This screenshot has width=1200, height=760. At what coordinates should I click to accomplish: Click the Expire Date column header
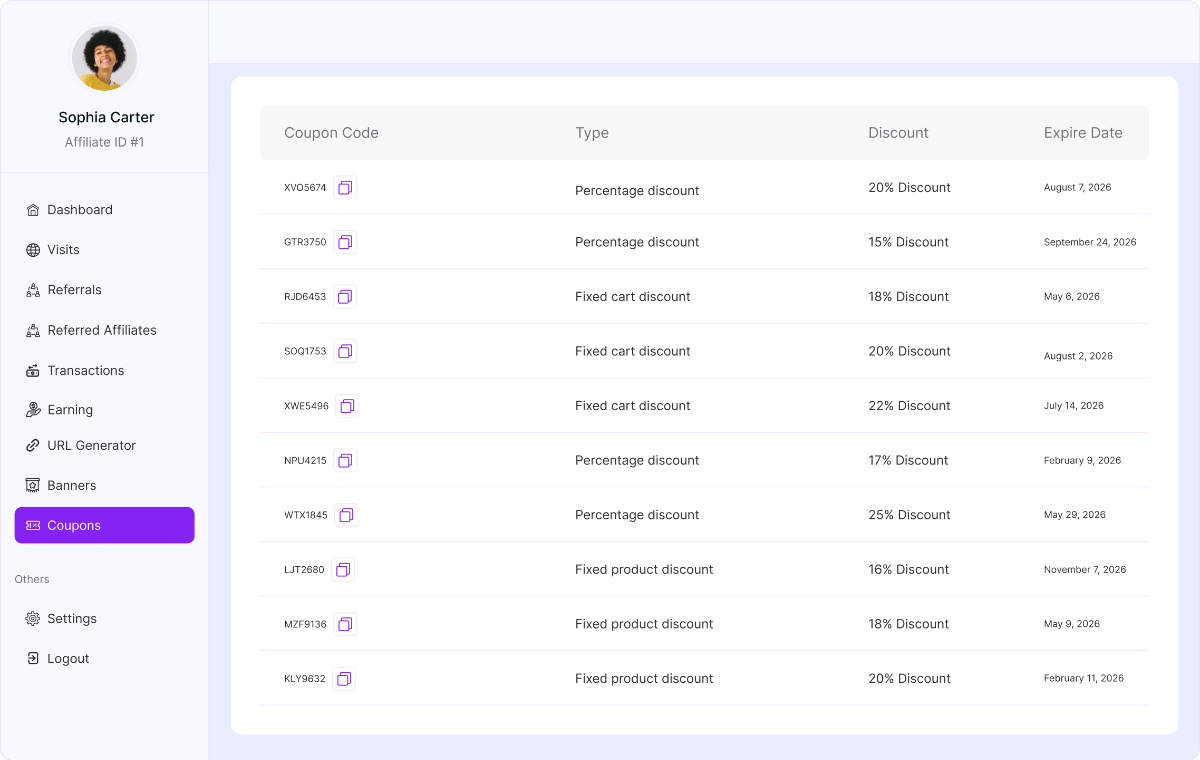1082,133
